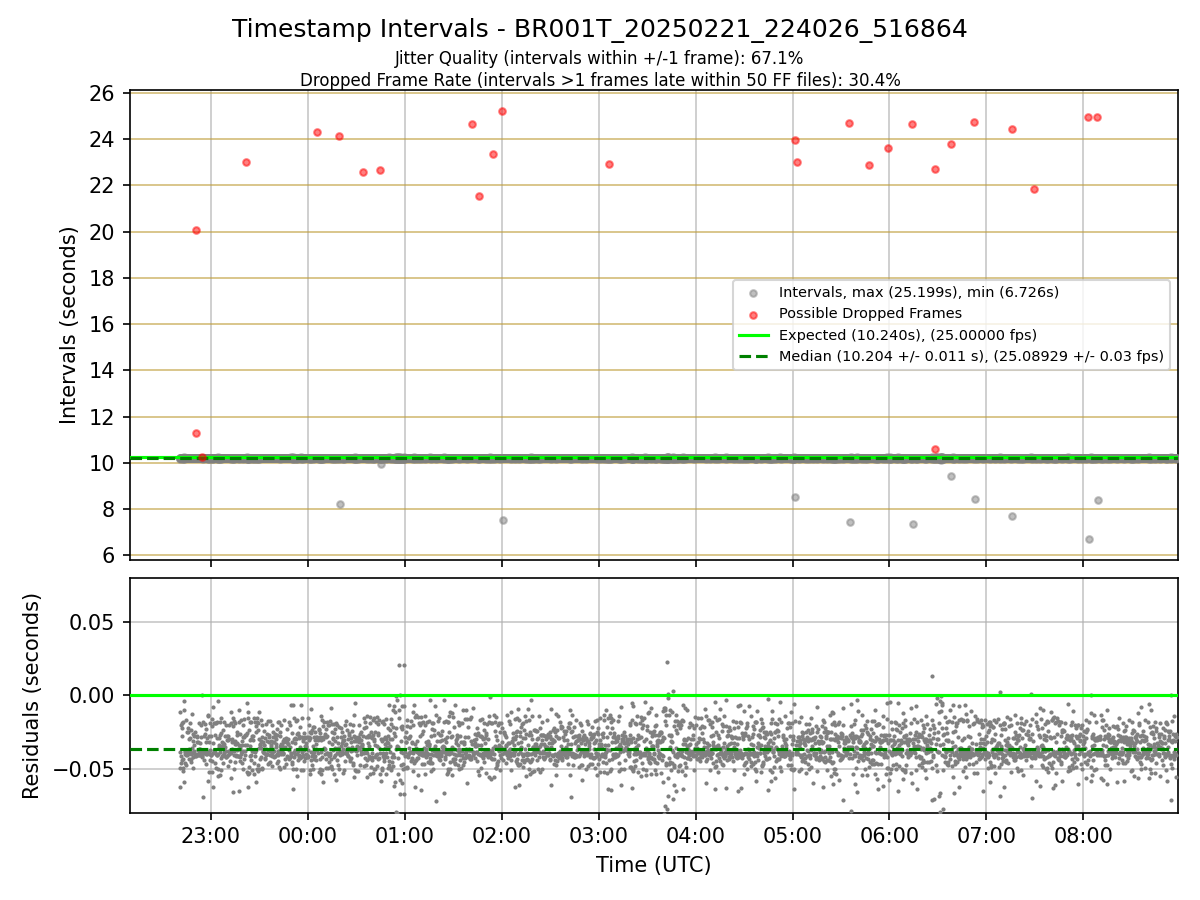The image size is (1200, 900).
Task: Click the grey dot marker in the legend
Action: click(x=754, y=293)
